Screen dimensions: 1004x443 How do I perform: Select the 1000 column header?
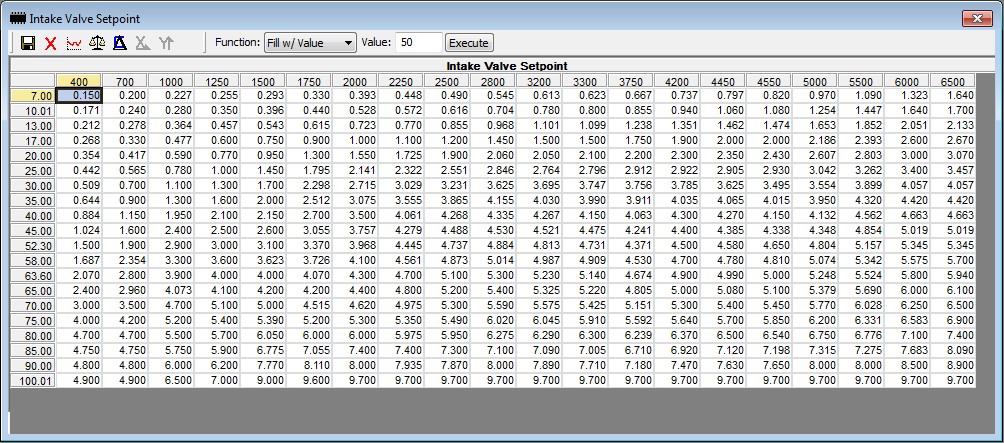pyautogui.click(x=170, y=81)
